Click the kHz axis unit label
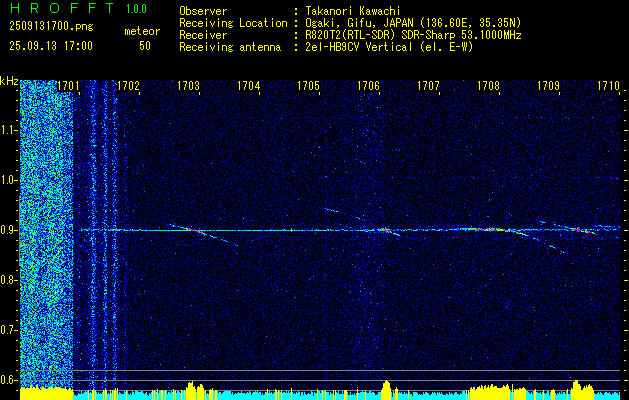The height and width of the screenshot is (400, 629). [9, 81]
